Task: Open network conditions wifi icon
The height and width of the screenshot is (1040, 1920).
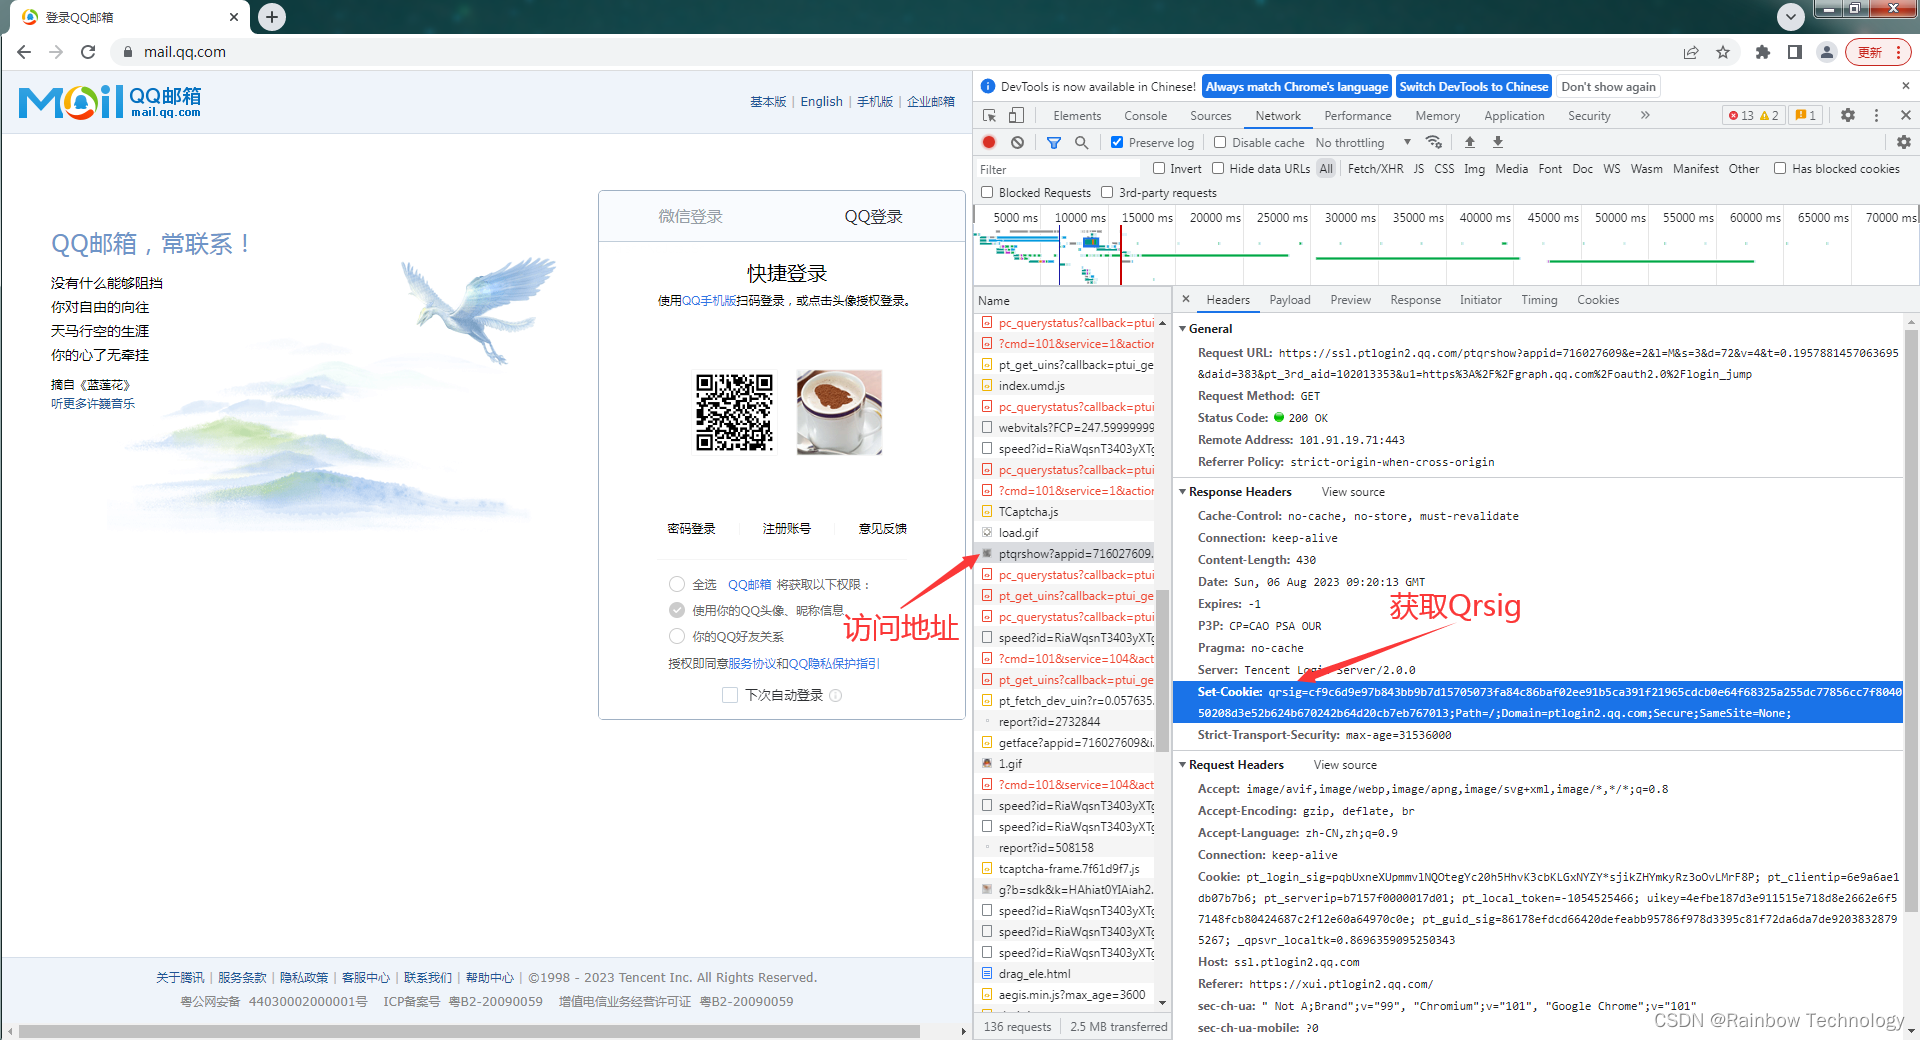Action: coord(1434,142)
